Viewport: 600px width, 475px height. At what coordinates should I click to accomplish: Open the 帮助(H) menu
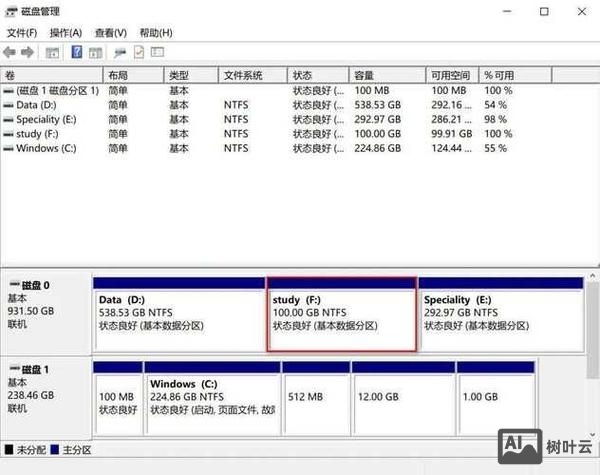point(155,32)
